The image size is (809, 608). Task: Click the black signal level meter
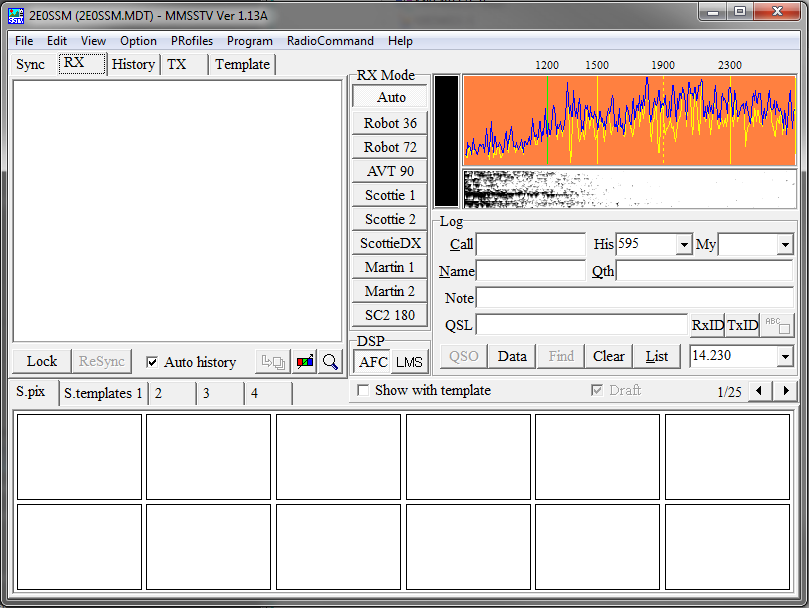click(446, 141)
